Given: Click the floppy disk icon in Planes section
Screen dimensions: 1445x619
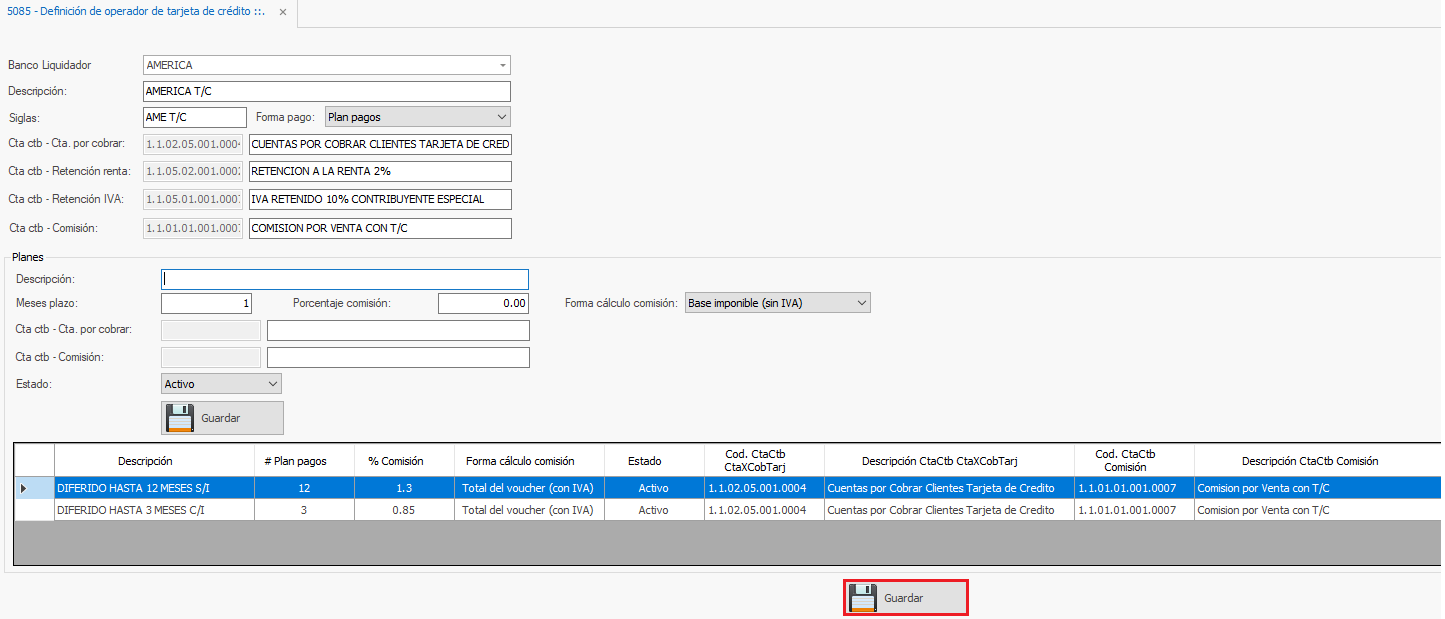Looking at the screenshot, I should click(x=180, y=418).
